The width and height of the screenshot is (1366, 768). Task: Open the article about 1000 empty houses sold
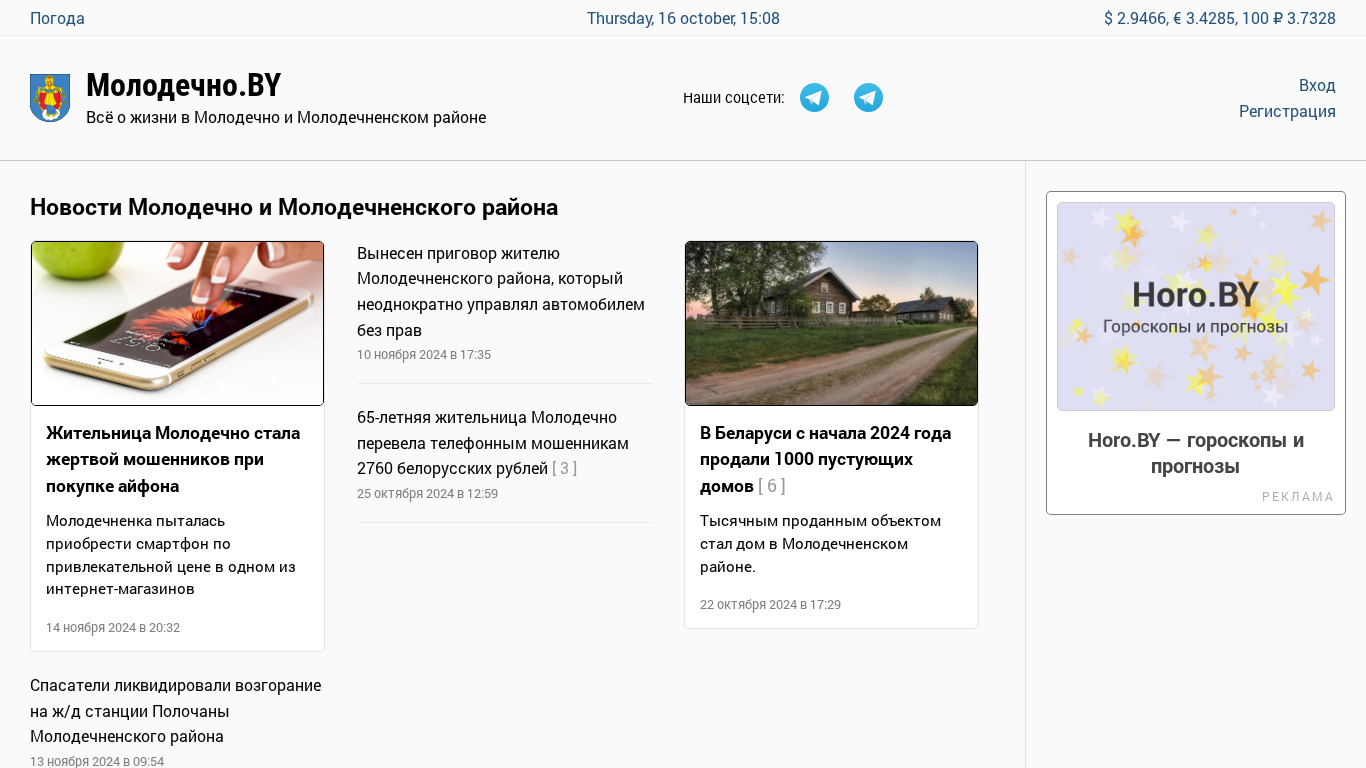click(825, 459)
